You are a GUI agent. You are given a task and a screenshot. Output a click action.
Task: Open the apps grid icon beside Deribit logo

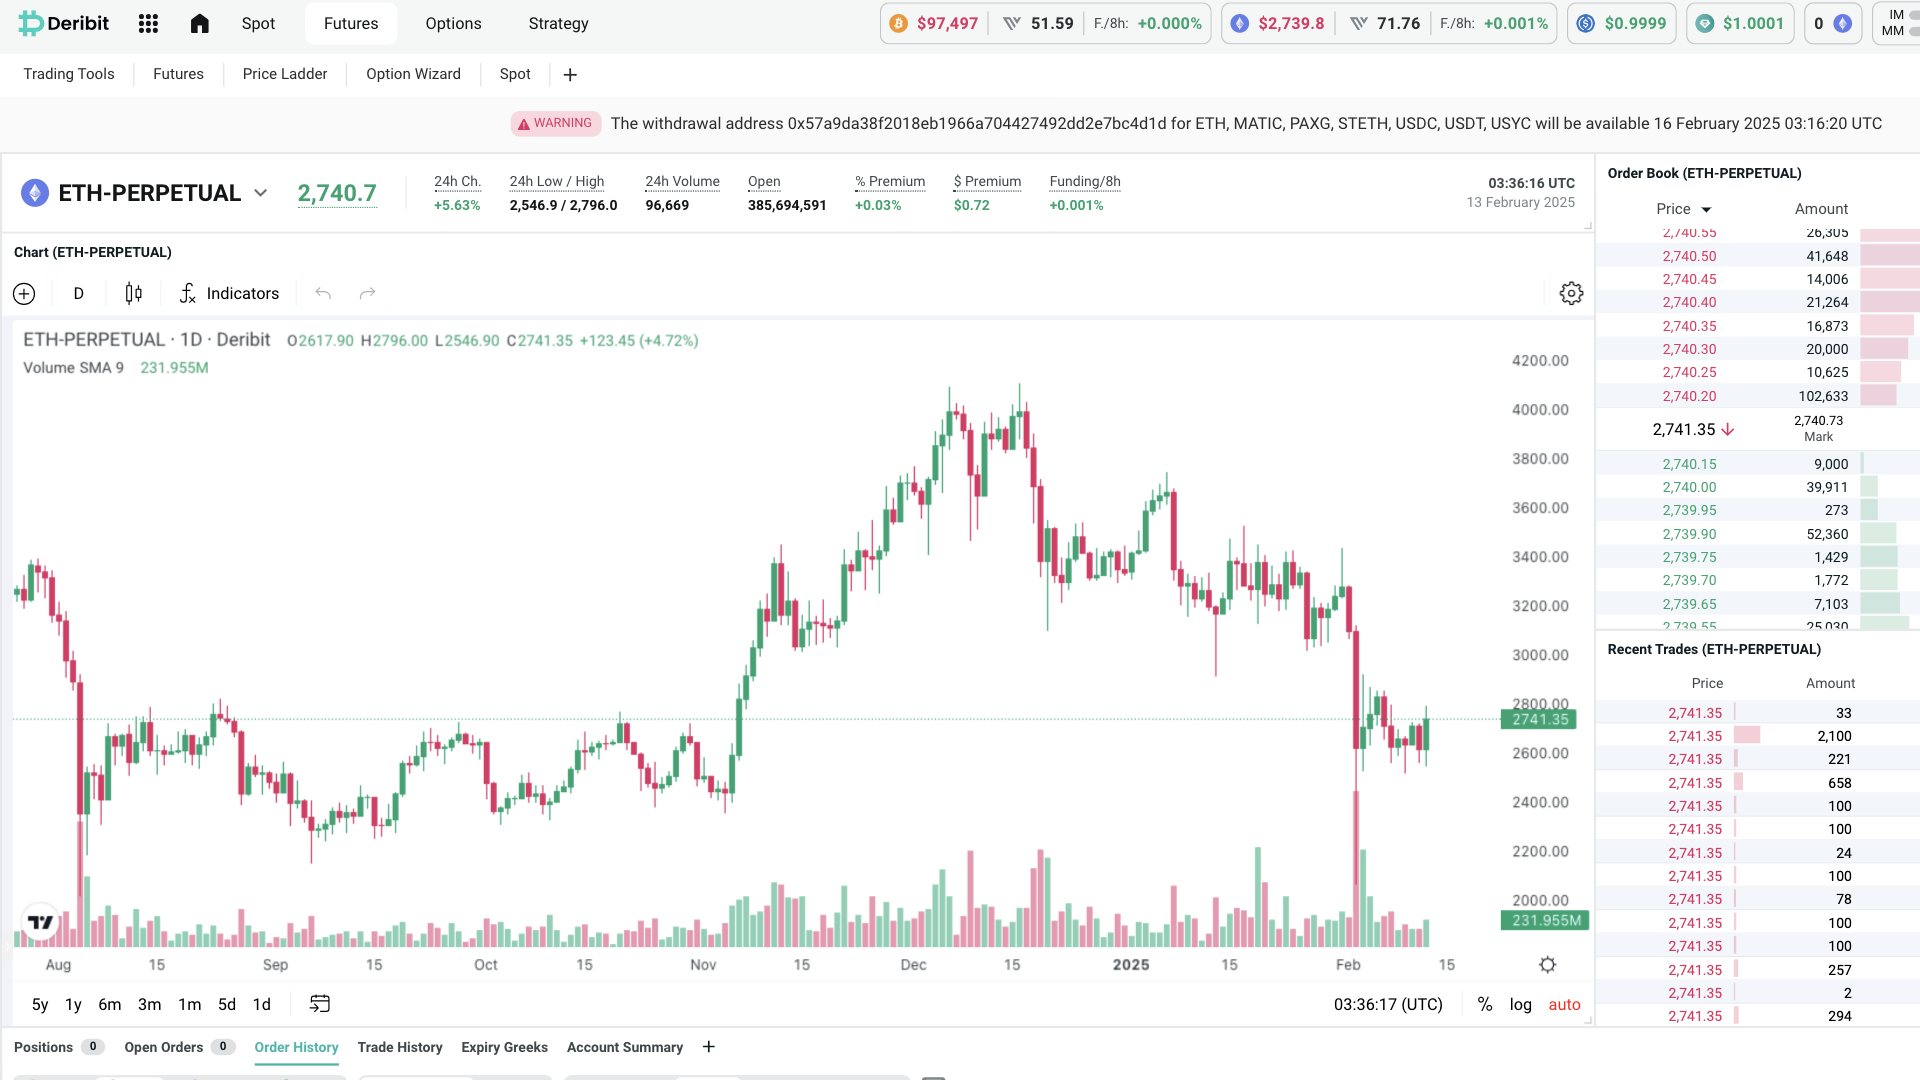click(x=148, y=23)
